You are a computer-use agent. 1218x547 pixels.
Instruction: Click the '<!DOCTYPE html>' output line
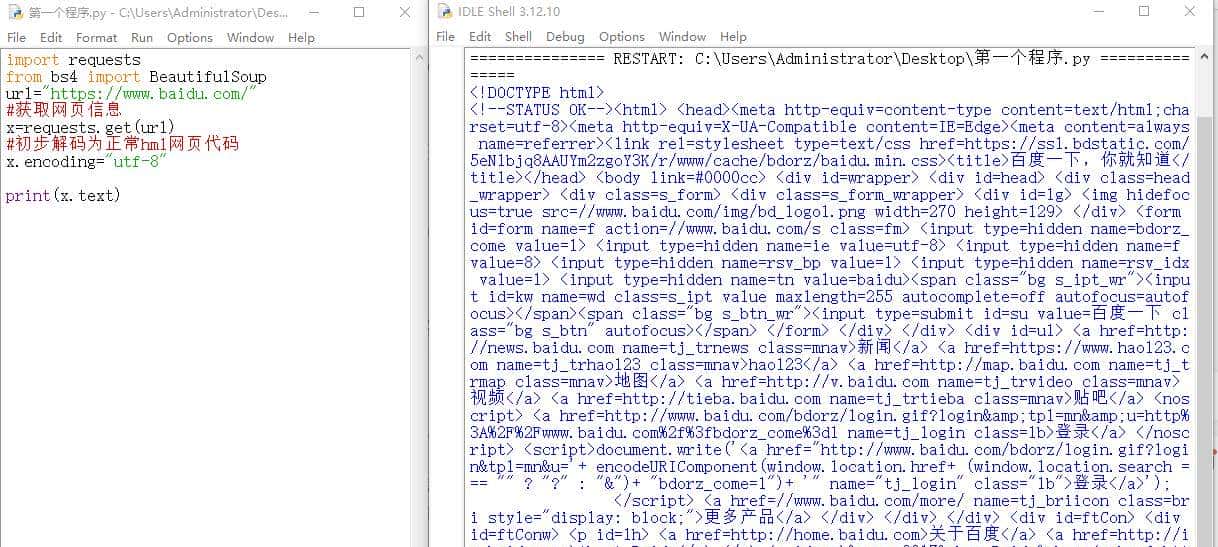[x=537, y=93]
